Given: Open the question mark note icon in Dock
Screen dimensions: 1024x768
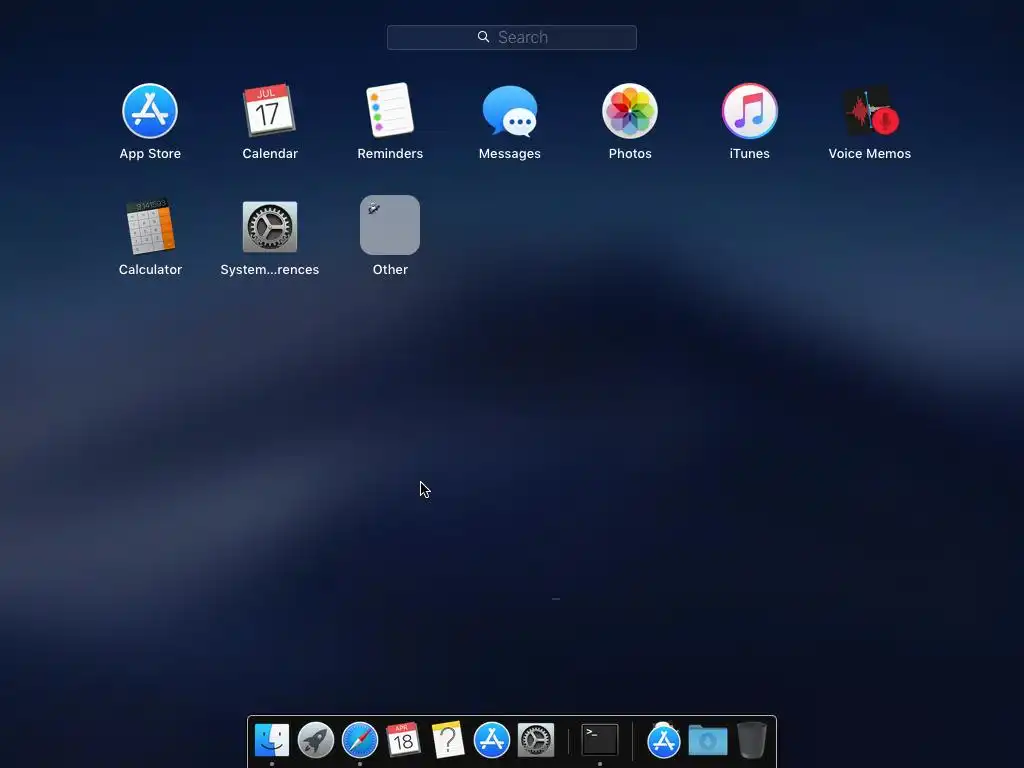Looking at the screenshot, I should point(448,739).
